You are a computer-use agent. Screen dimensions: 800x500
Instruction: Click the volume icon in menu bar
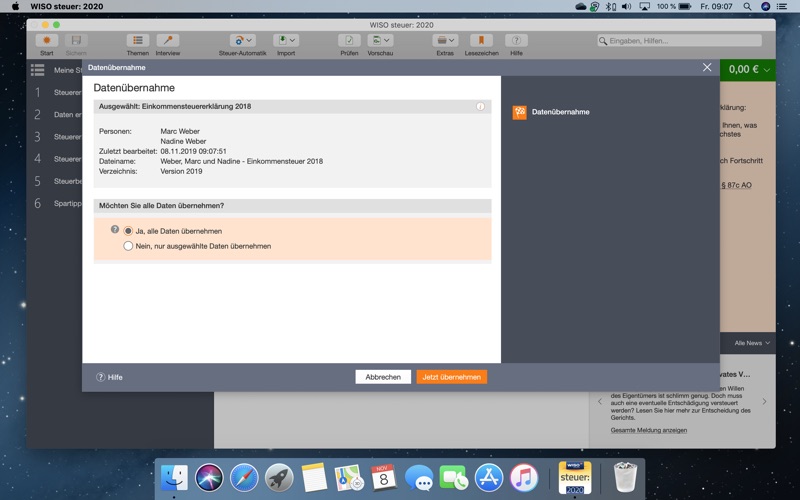click(x=627, y=6)
